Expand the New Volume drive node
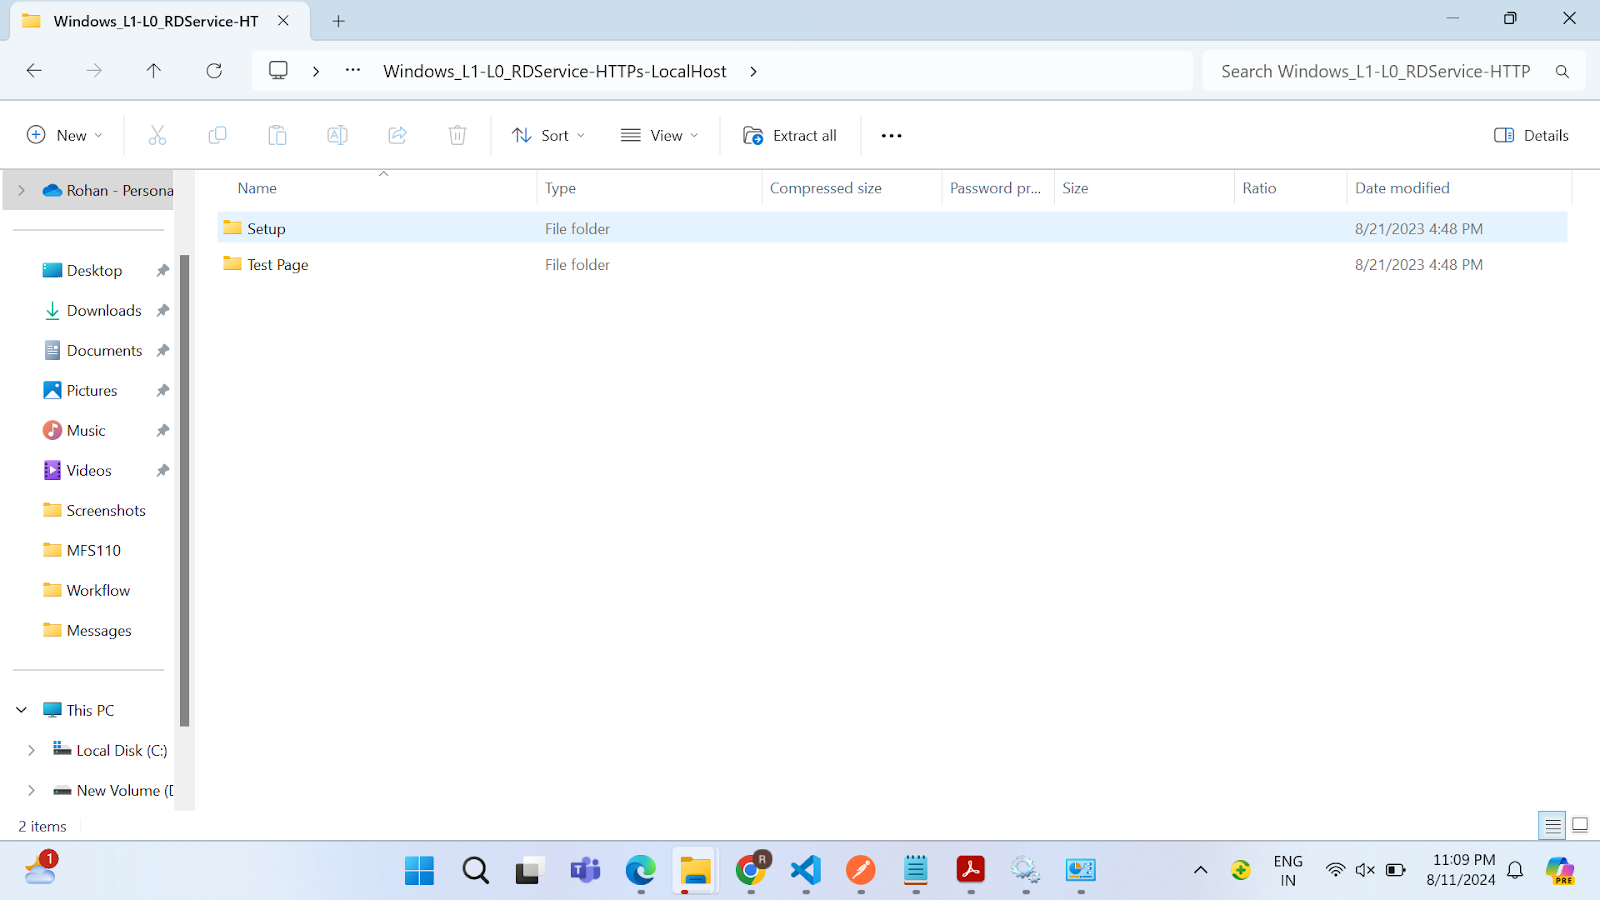This screenshot has height=900, width=1600. 31,790
